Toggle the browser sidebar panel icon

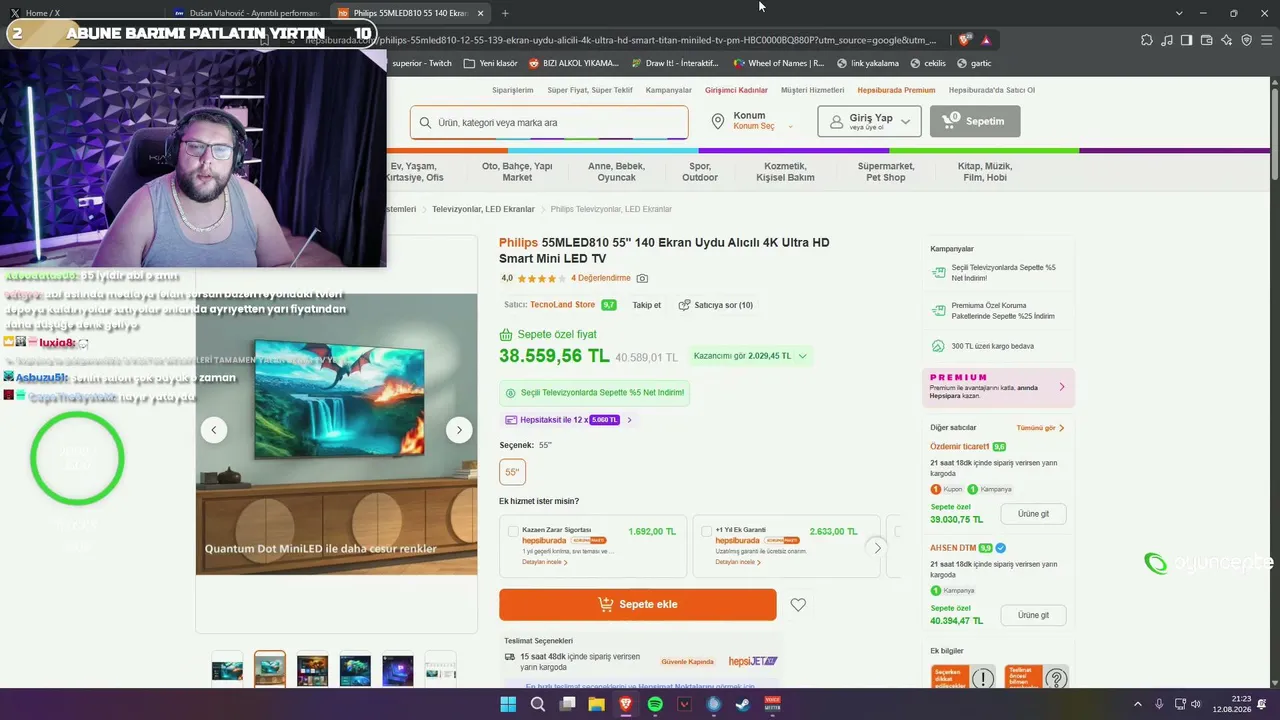1186,40
